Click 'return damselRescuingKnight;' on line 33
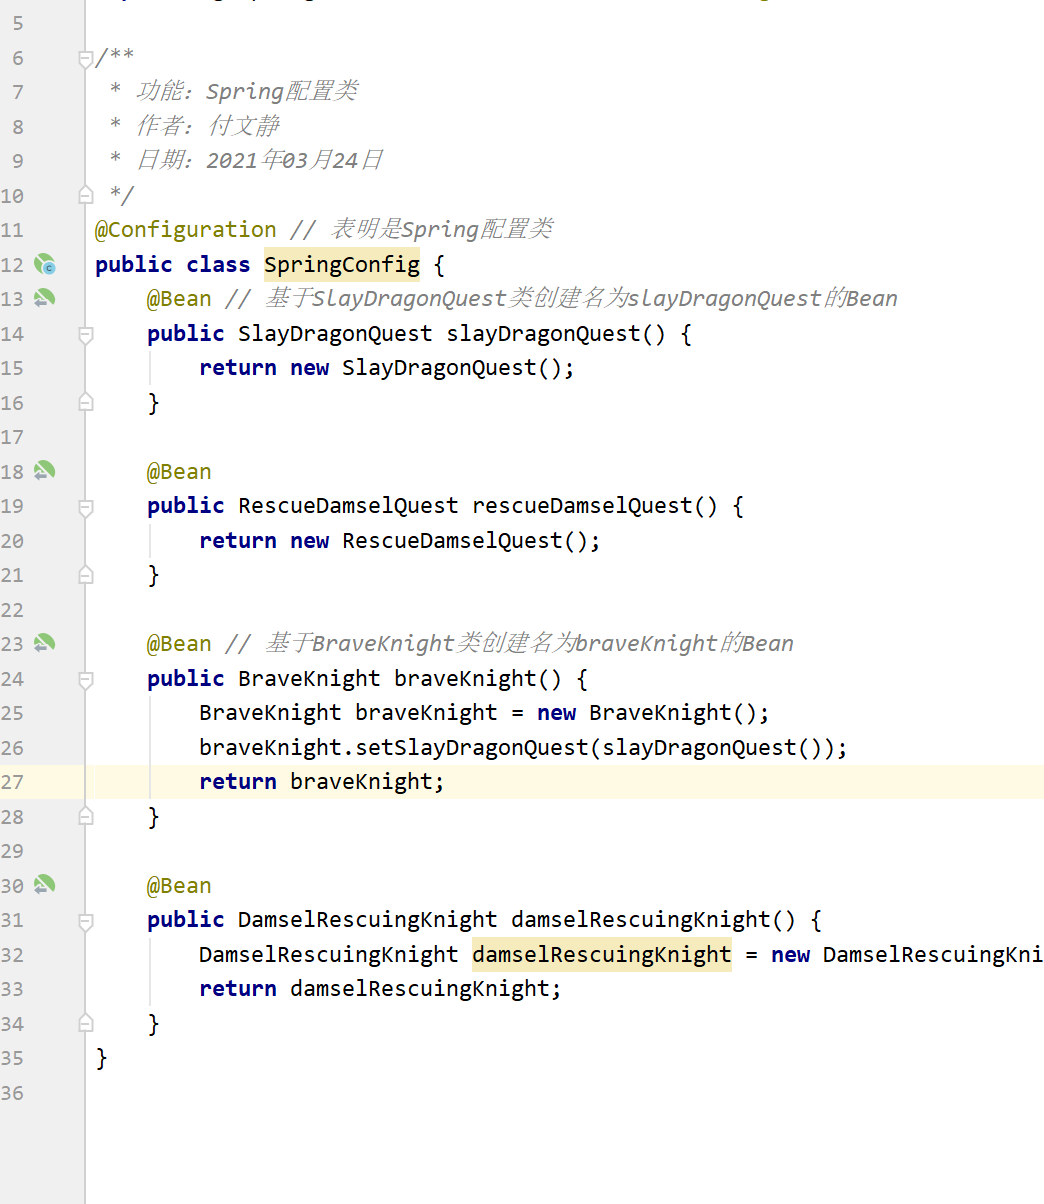 click(381, 989)
